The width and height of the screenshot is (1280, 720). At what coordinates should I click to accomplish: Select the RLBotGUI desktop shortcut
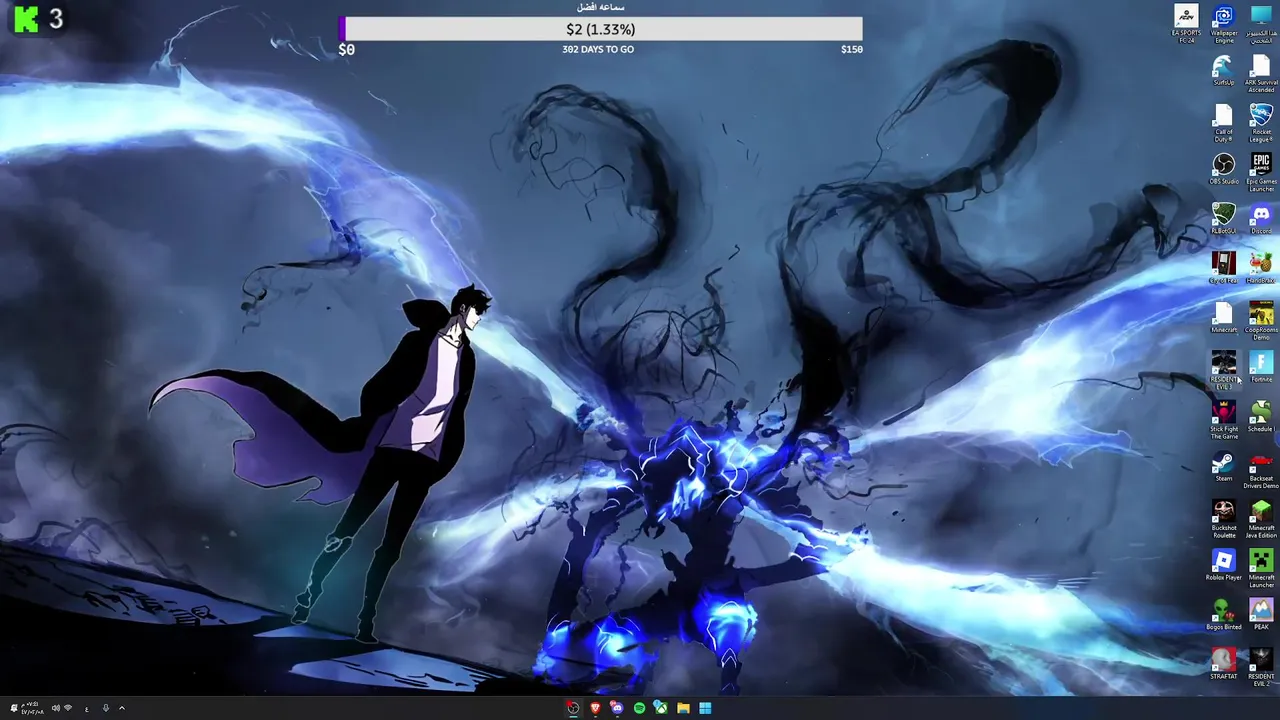1224,218
